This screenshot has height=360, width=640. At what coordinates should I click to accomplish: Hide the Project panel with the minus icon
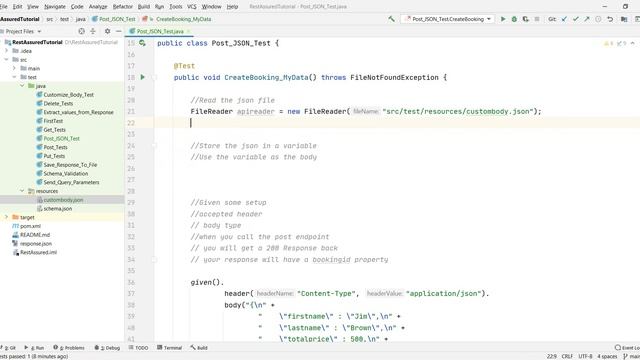118,31
